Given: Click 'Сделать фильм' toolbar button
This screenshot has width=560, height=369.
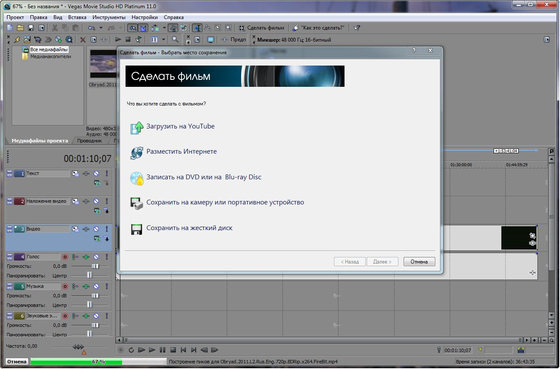Looking at the screenshot, I should tap(262, 28).
